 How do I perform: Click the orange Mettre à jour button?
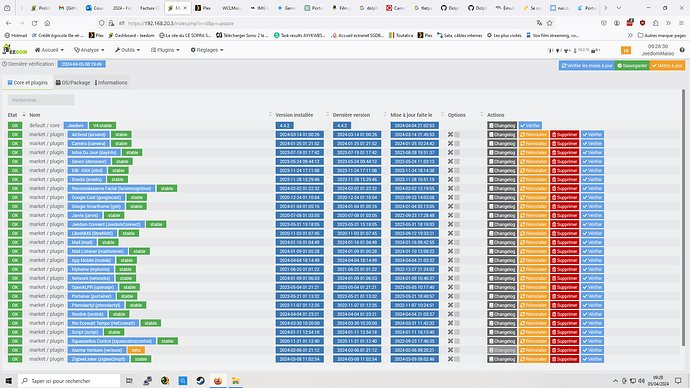(667, 66)
